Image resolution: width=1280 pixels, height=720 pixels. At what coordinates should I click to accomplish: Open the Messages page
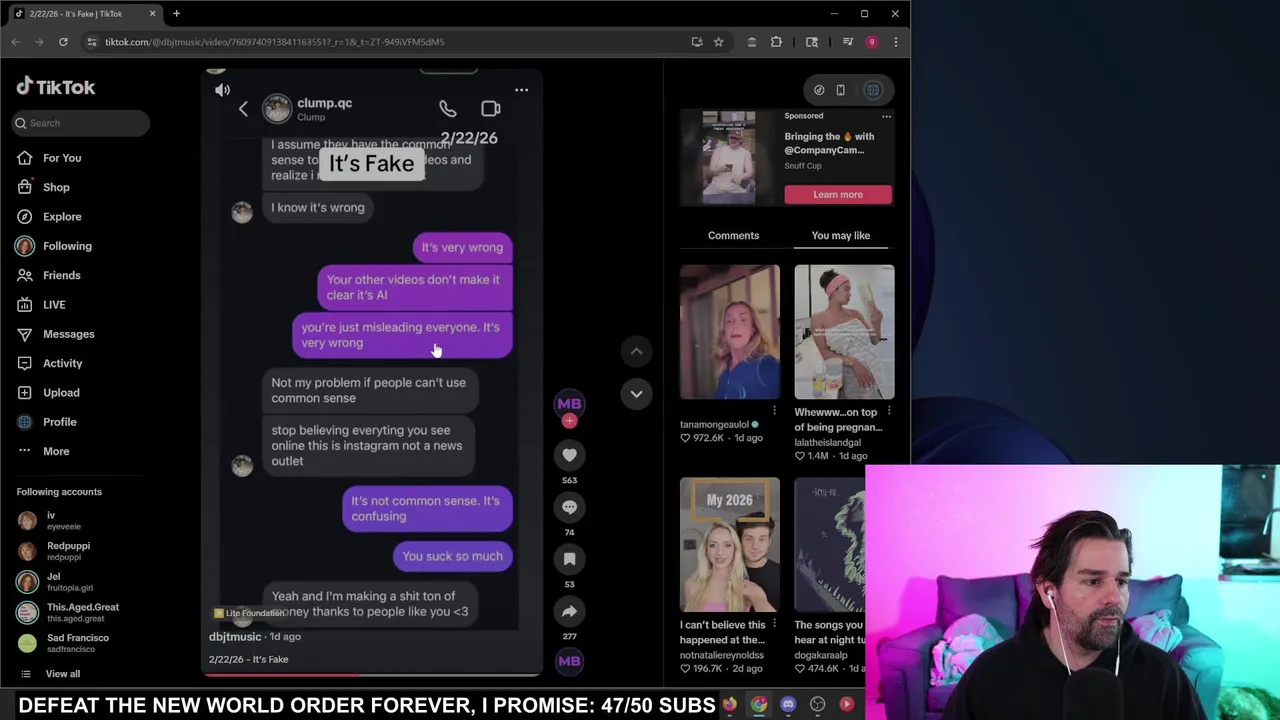click(x=68, y=334)
